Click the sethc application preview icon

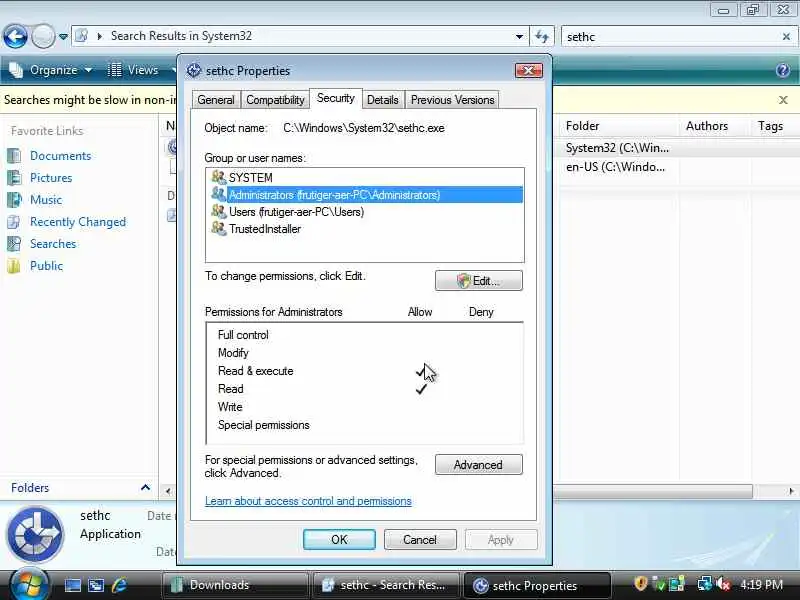tap(35, 534)
